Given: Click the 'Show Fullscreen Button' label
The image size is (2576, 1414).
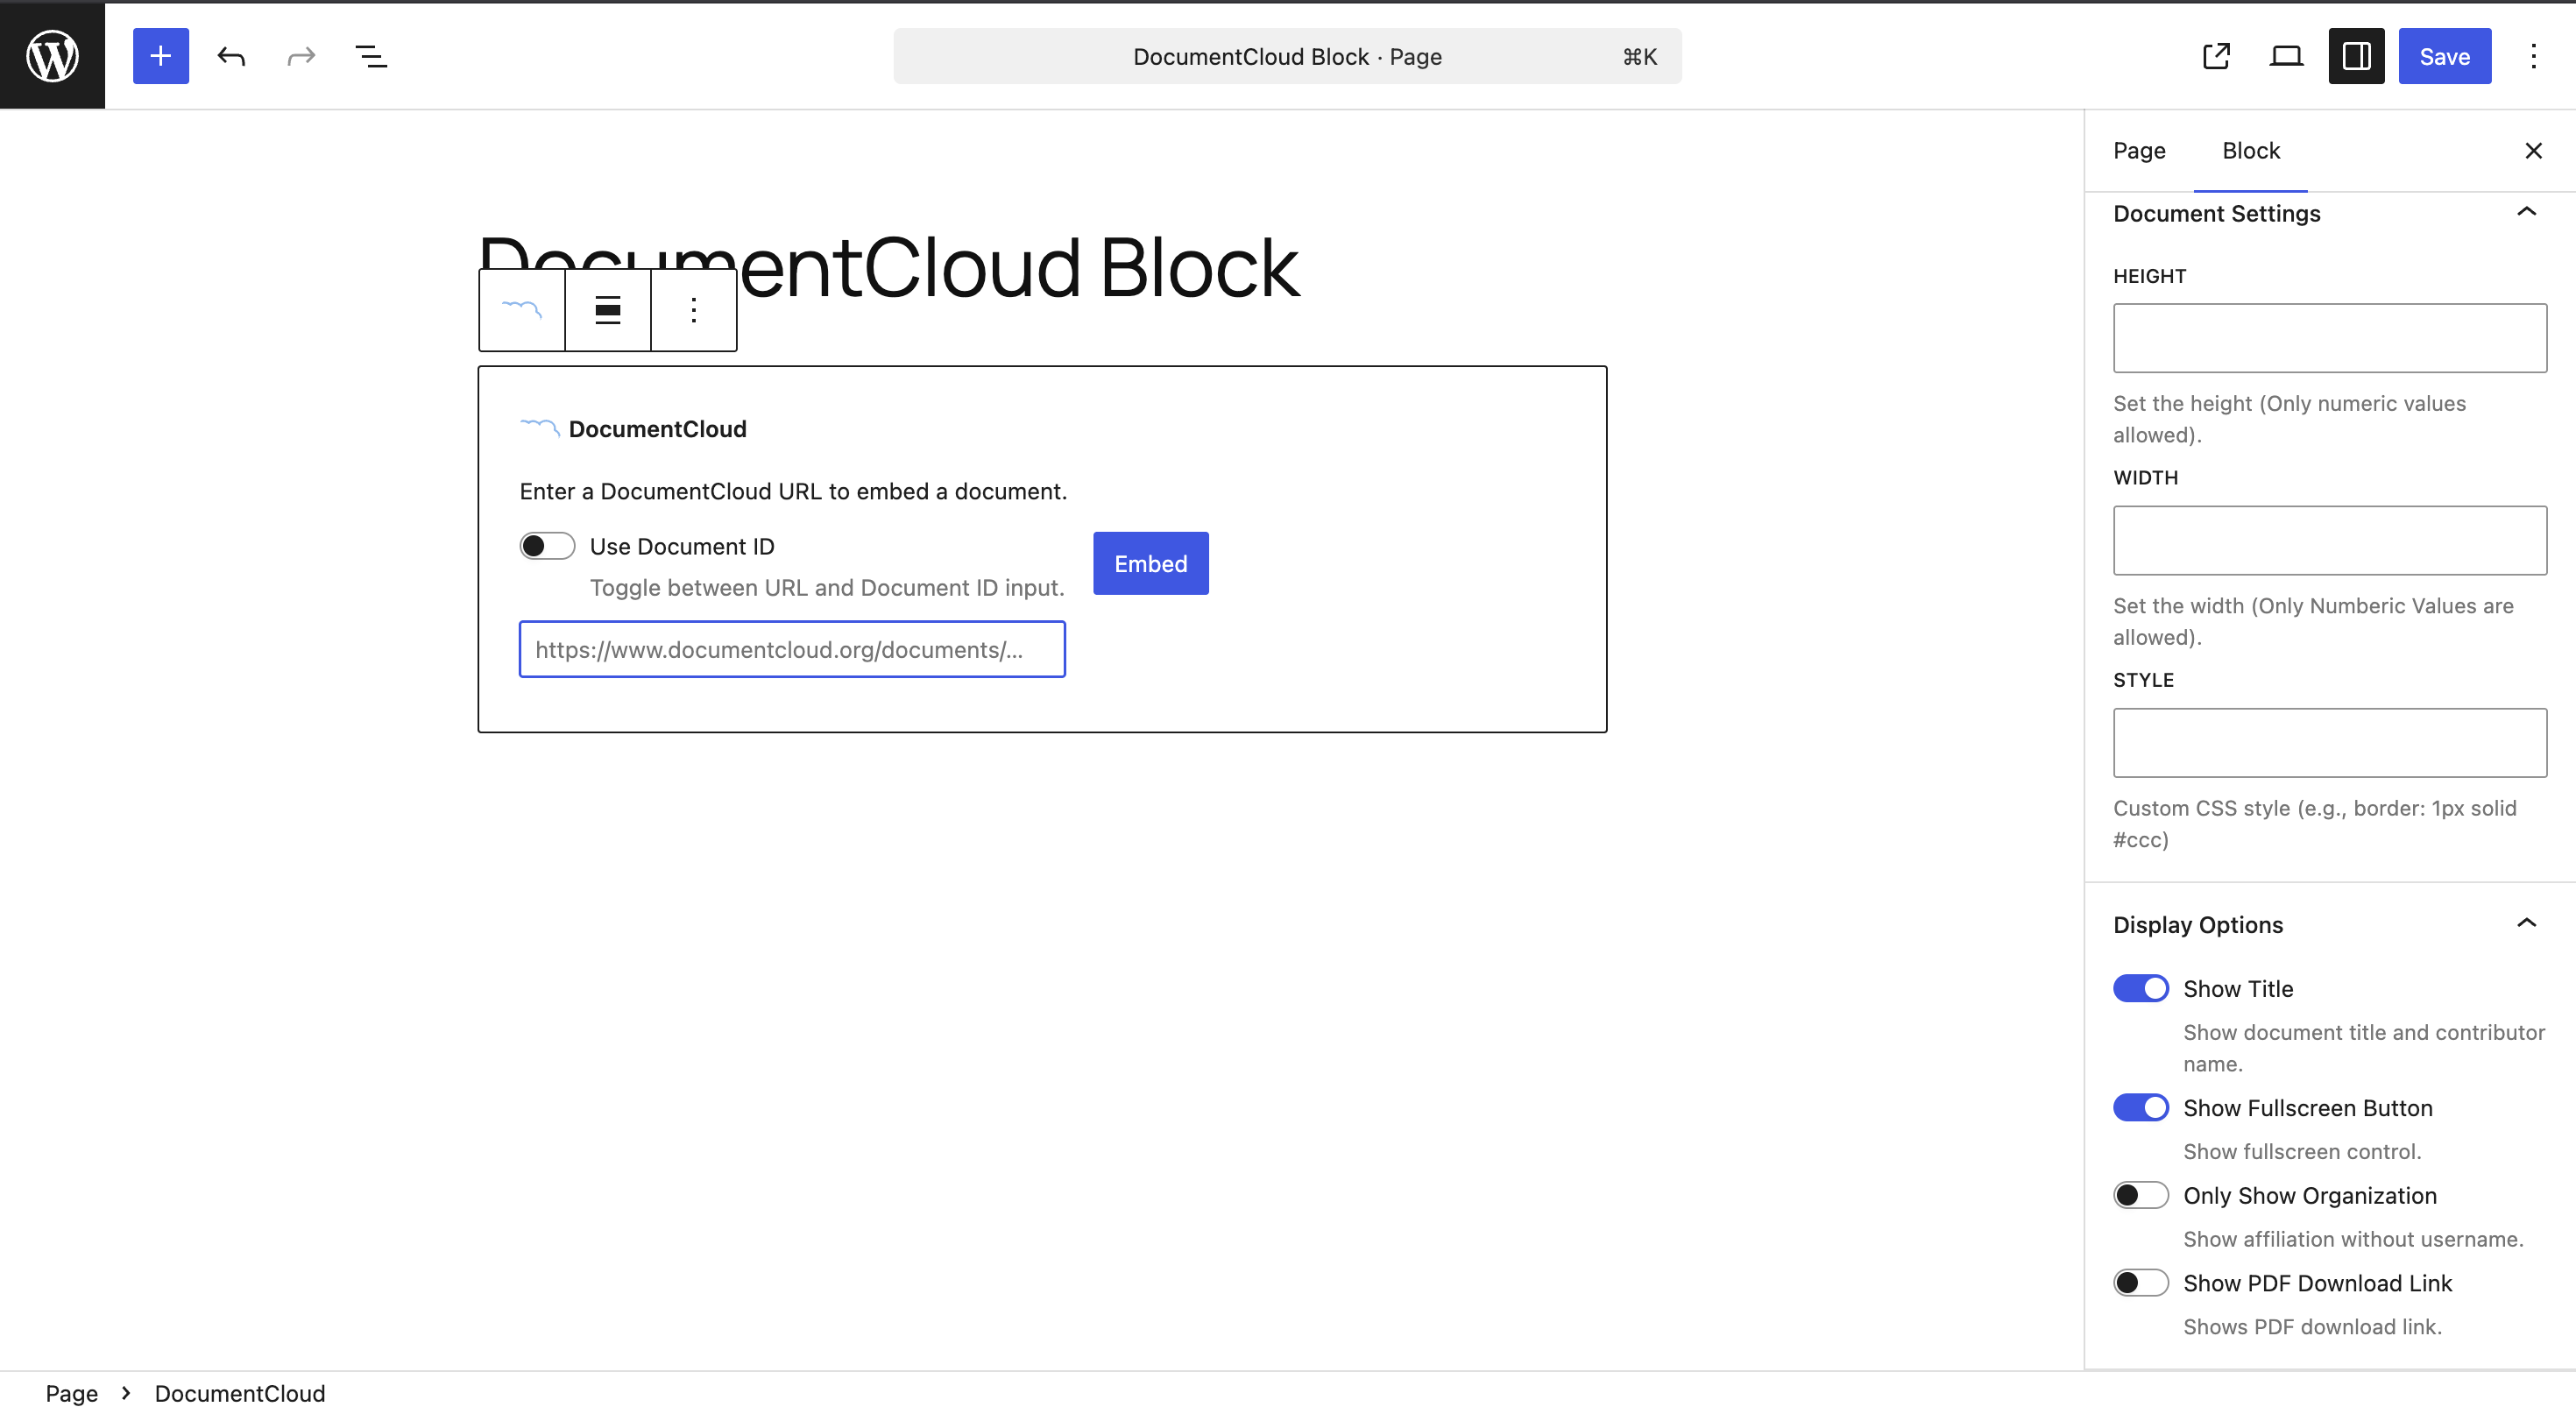Looking at the screenshot, I should [2308, 1108].
